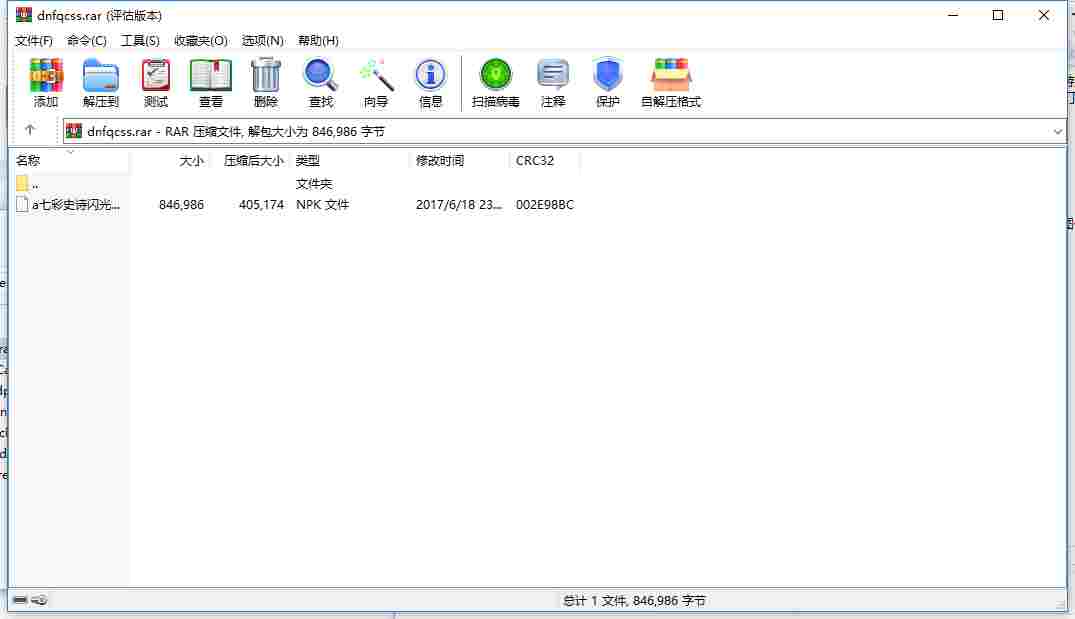Click the NPK 文件 type cell
The width and height of the screenshot is (1075, 619).
coord(322,204)
